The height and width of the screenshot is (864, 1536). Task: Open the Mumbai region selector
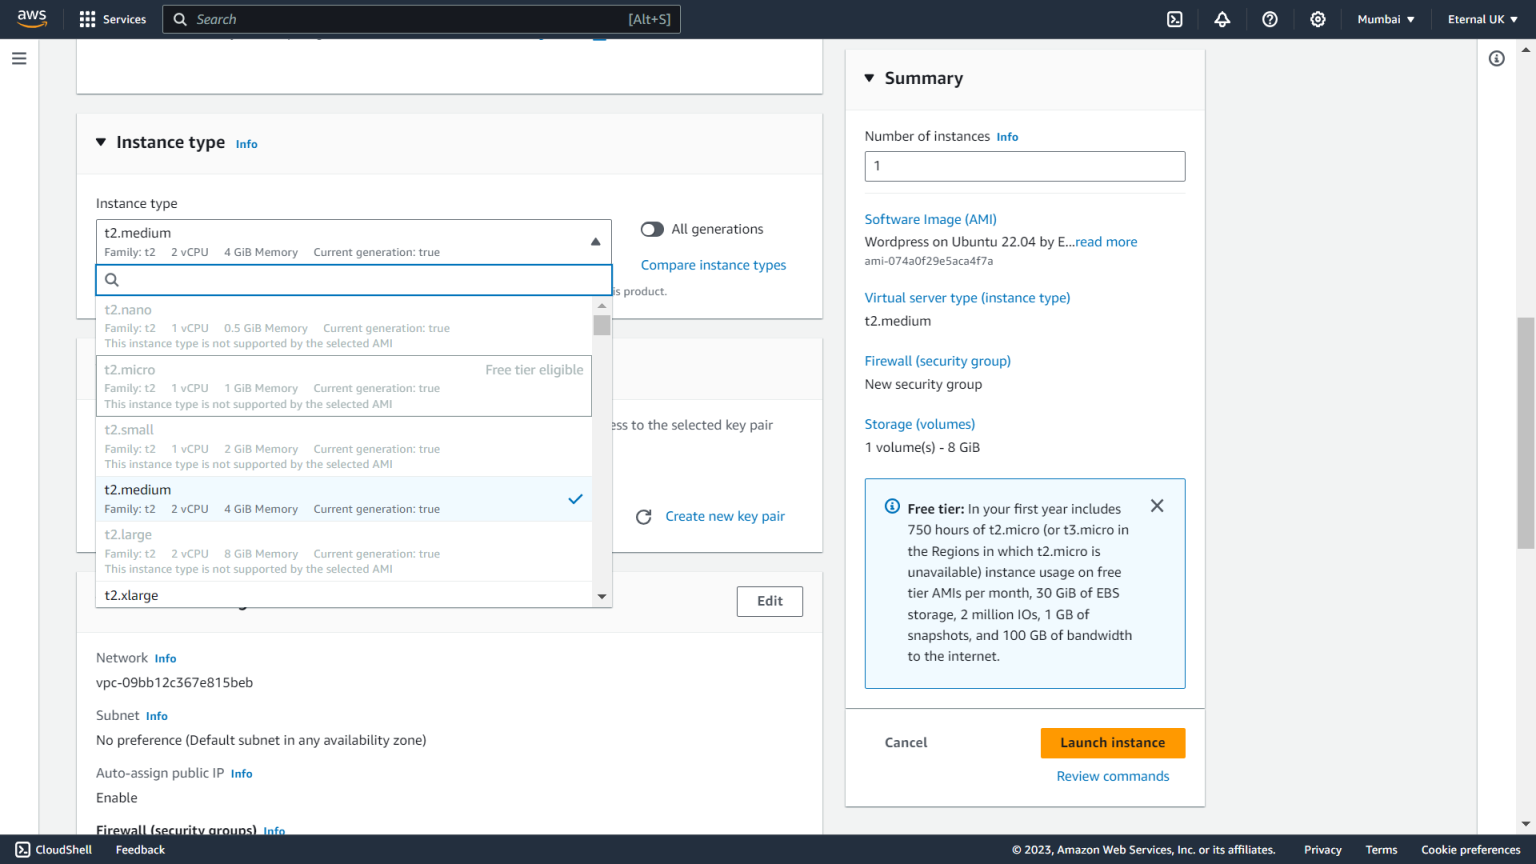[x=1385, y=18]
